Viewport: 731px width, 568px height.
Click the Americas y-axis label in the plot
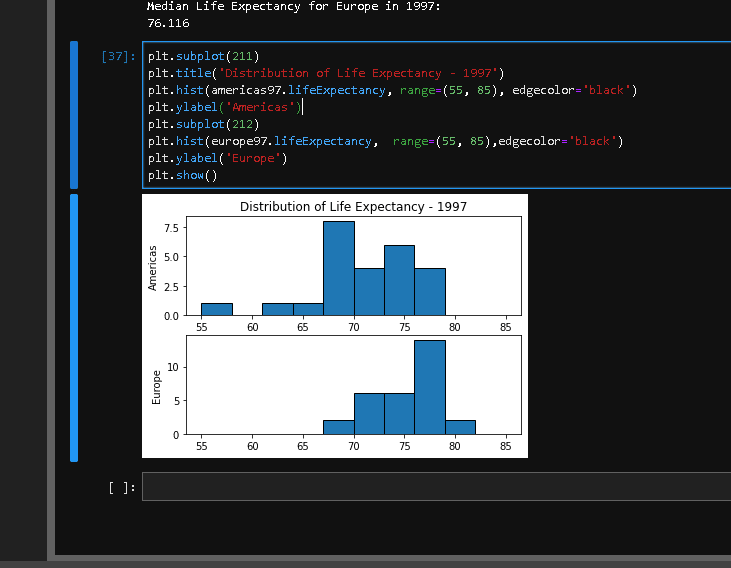pyautogui.click(x=152, y=268)
